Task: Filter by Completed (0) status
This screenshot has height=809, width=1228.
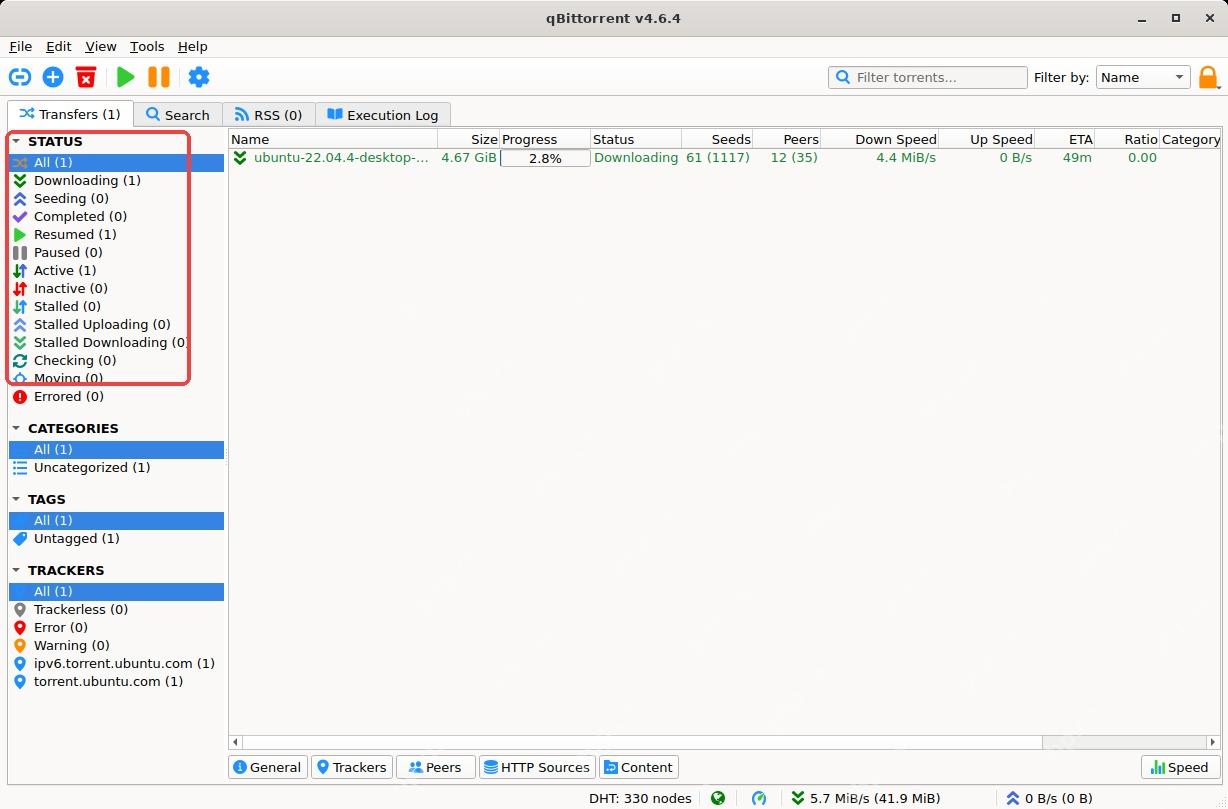Action: (80, 216)
